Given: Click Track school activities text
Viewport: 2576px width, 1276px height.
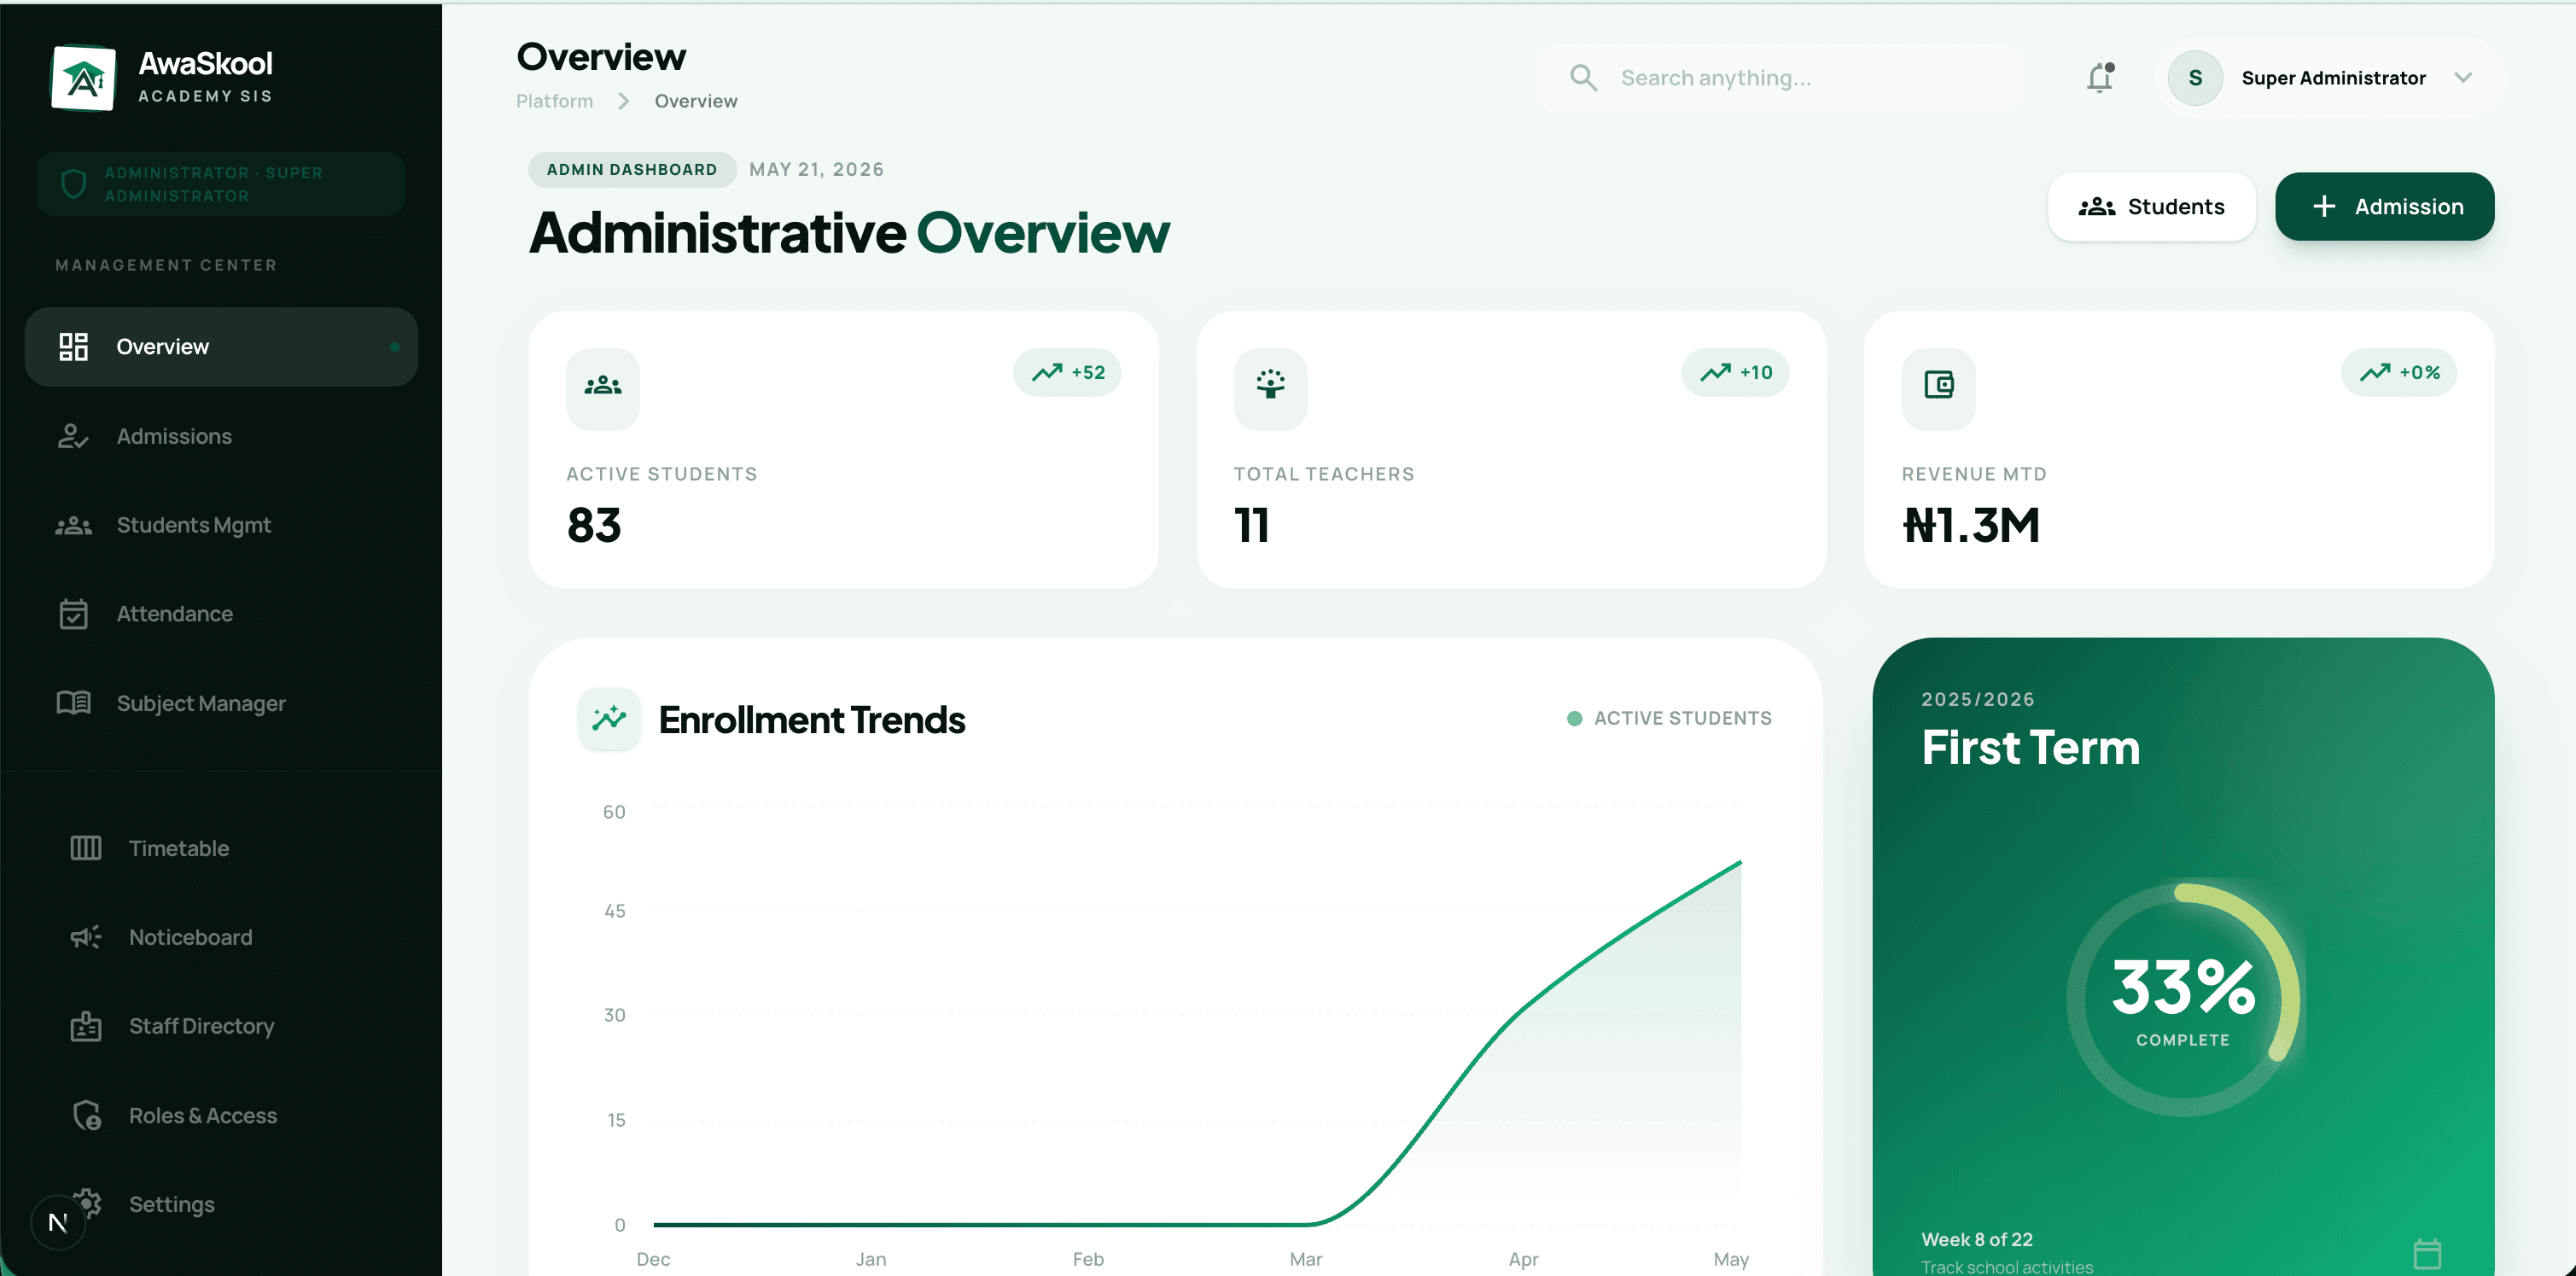Looking at the screenshot, I should click(x=2006, y=1267).
